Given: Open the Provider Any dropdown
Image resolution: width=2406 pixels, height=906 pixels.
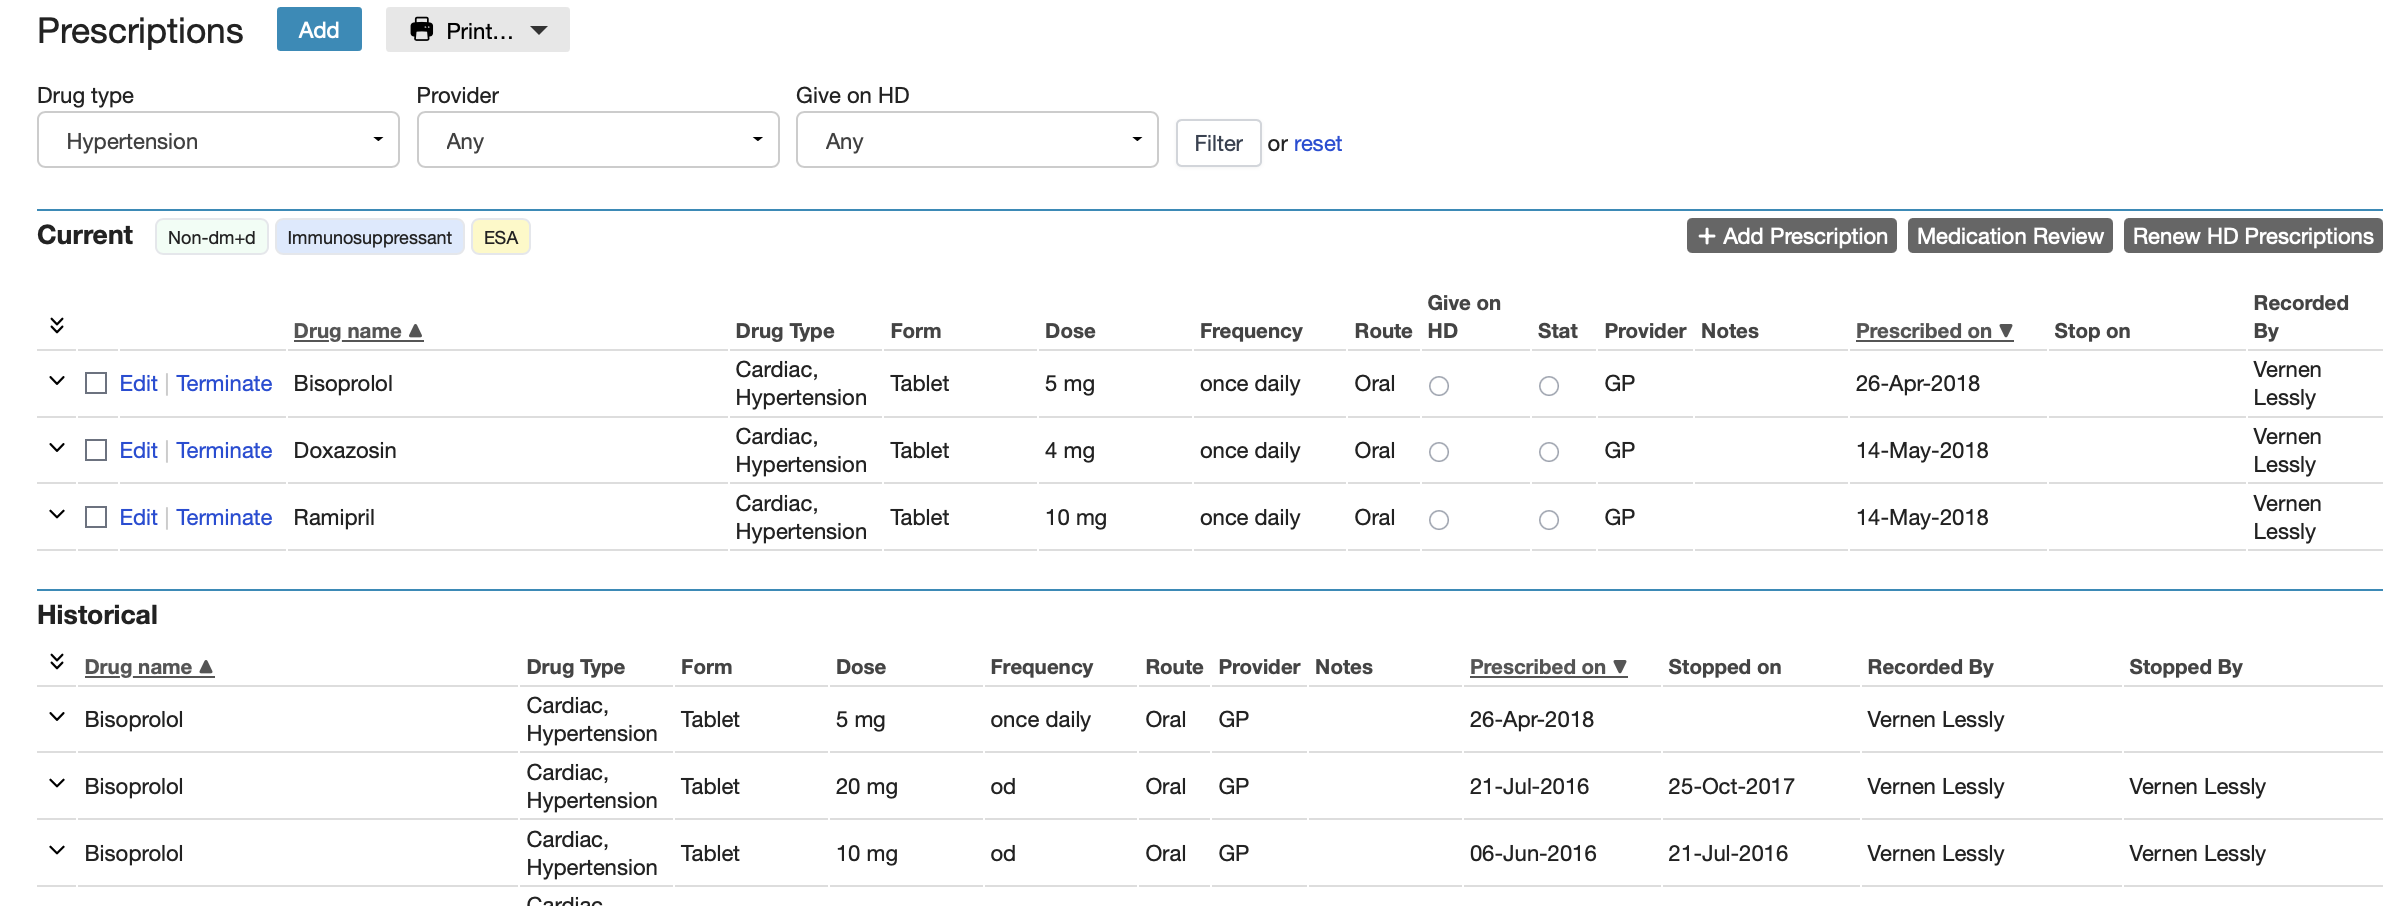Looking at the screenshot, I should coord(598,140).
